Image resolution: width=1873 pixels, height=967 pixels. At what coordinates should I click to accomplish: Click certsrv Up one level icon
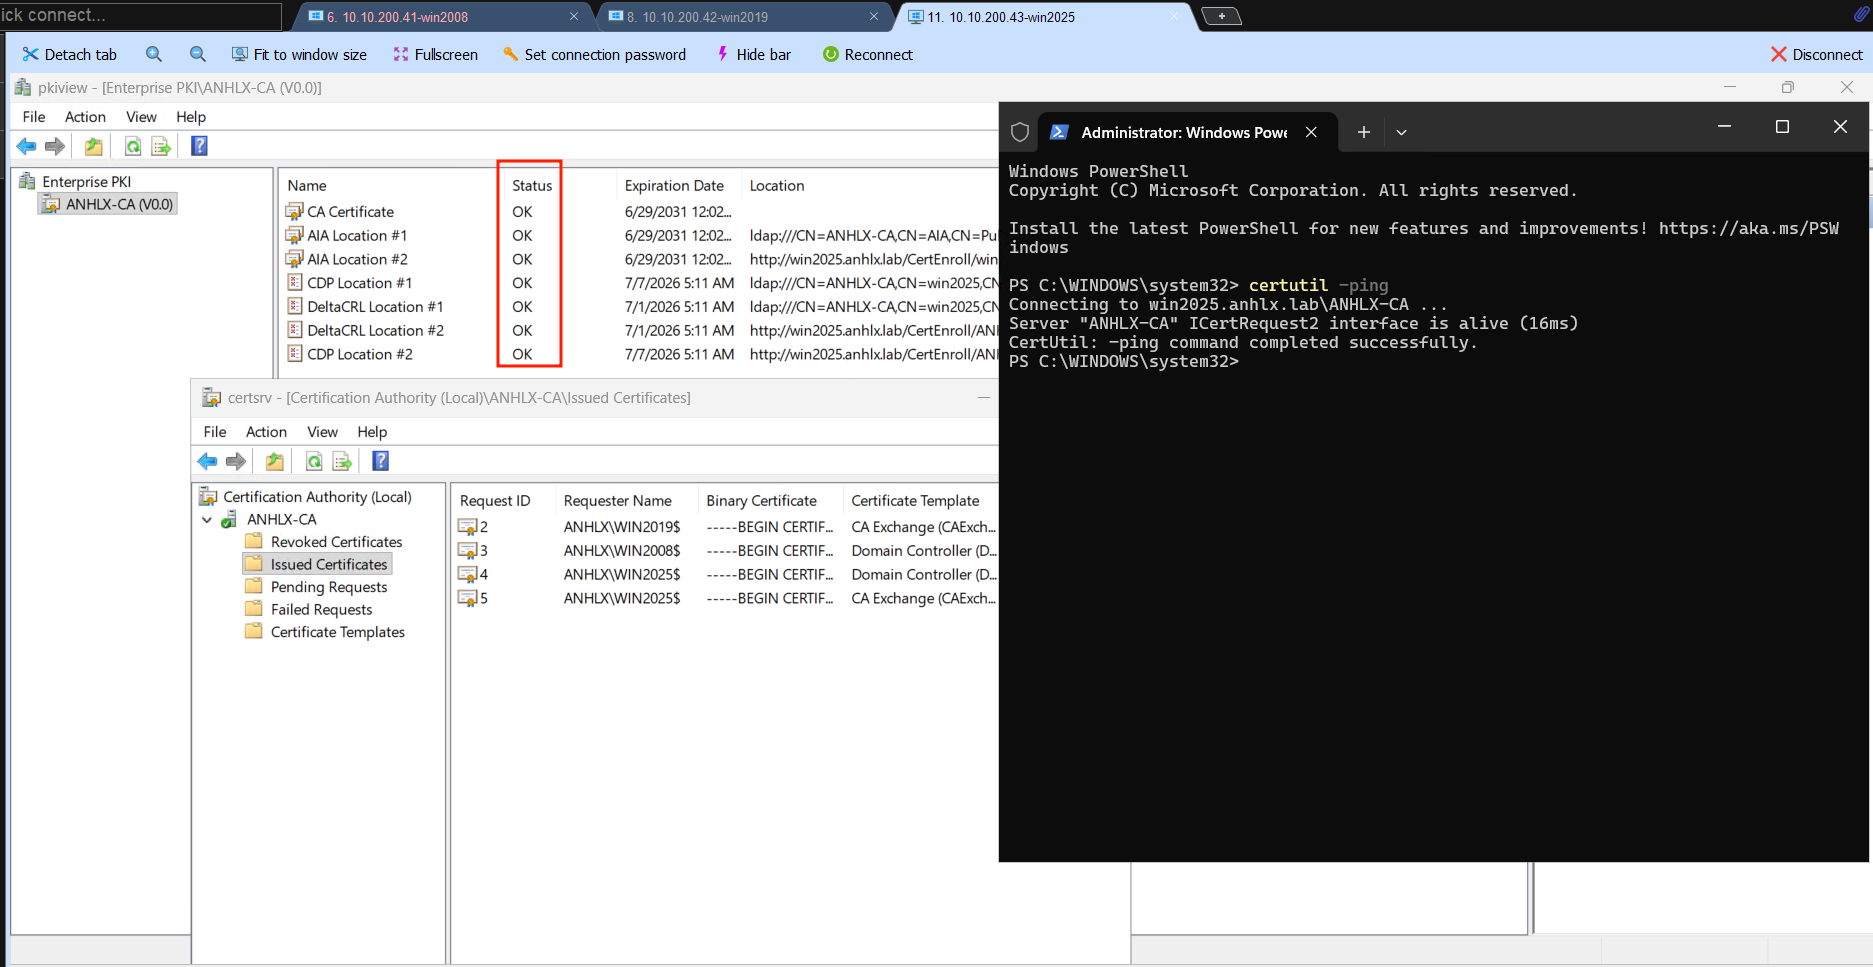click(274, 461)
